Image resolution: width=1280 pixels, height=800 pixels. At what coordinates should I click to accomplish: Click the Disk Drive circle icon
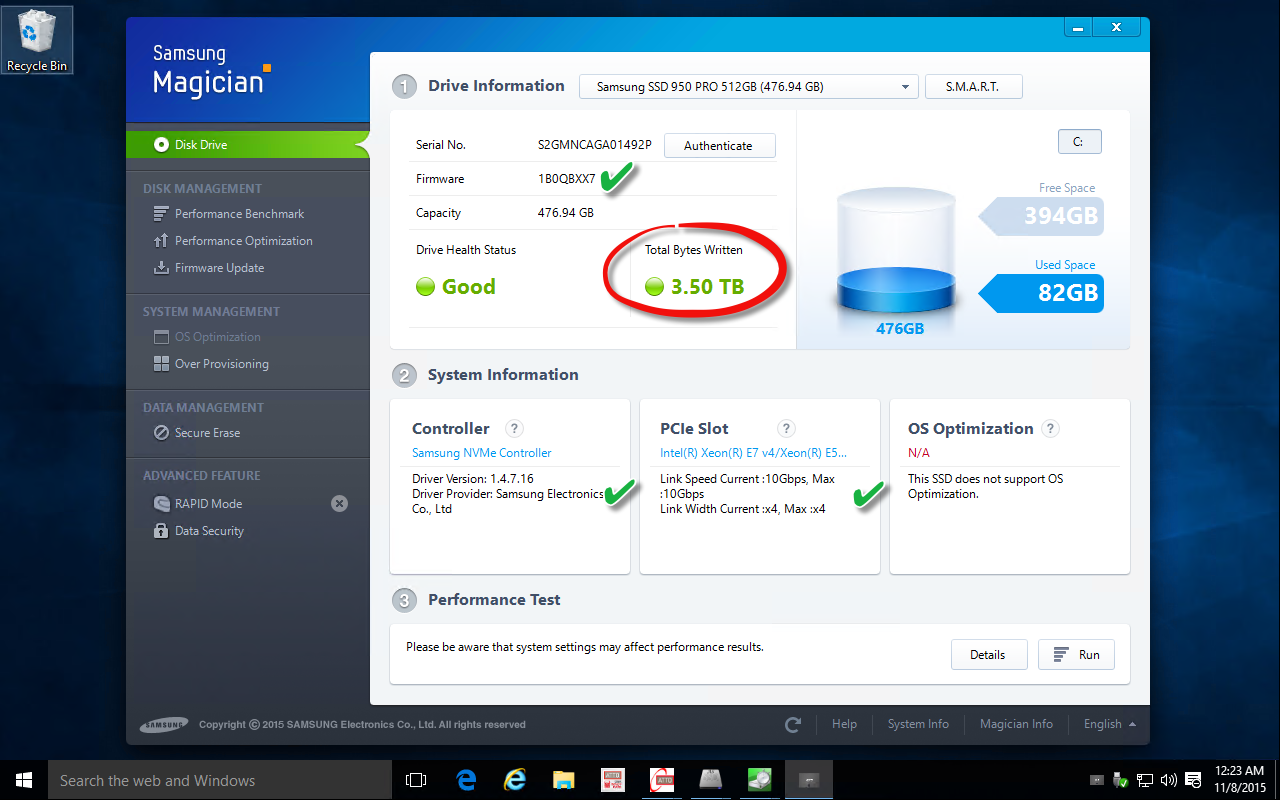point(161,145)
